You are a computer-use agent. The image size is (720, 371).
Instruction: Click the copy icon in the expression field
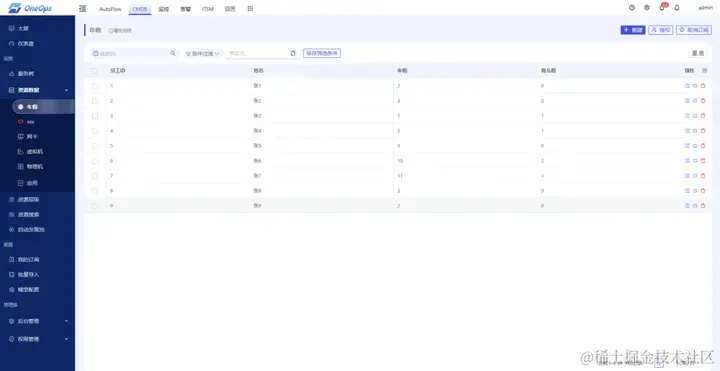(293, 53)
